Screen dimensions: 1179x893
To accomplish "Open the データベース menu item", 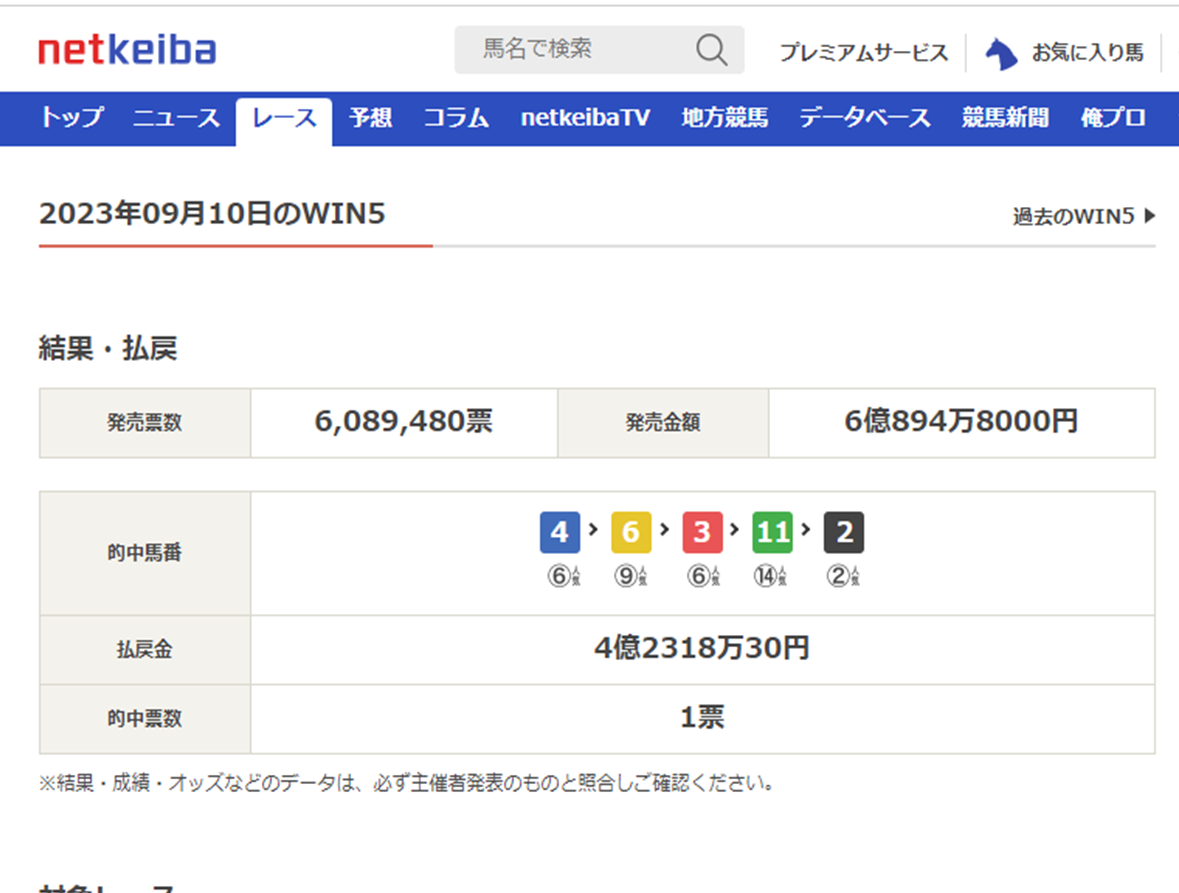I will point(865,118).
